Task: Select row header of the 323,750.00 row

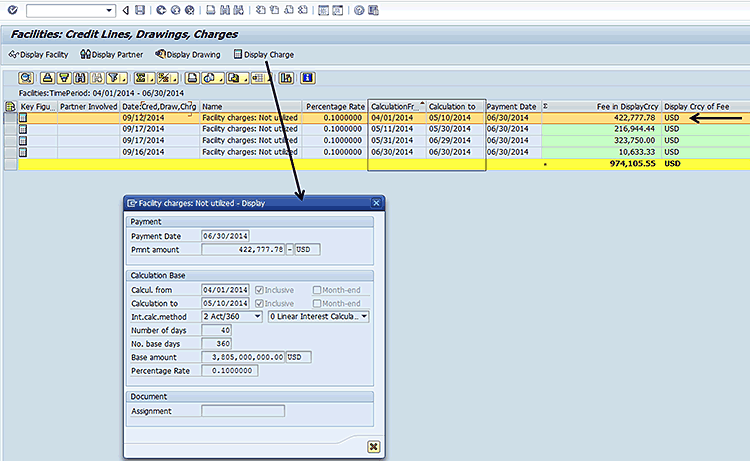Action: pyautogui.click(x=11, y=141)
